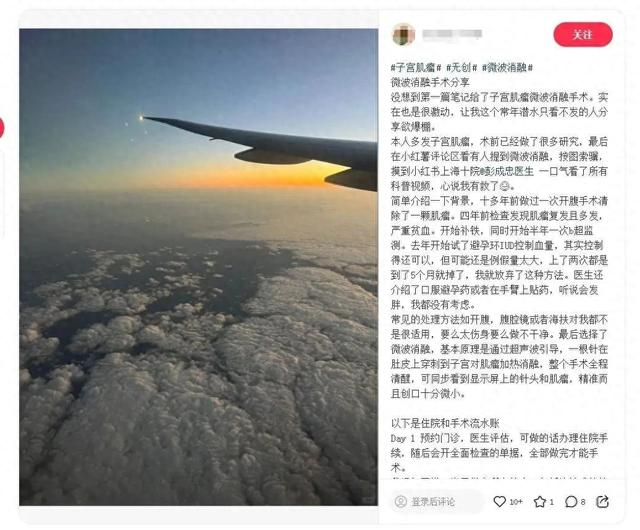
Task: Click the line 以下是住院和手术流水账
Action: pos(445,424)
